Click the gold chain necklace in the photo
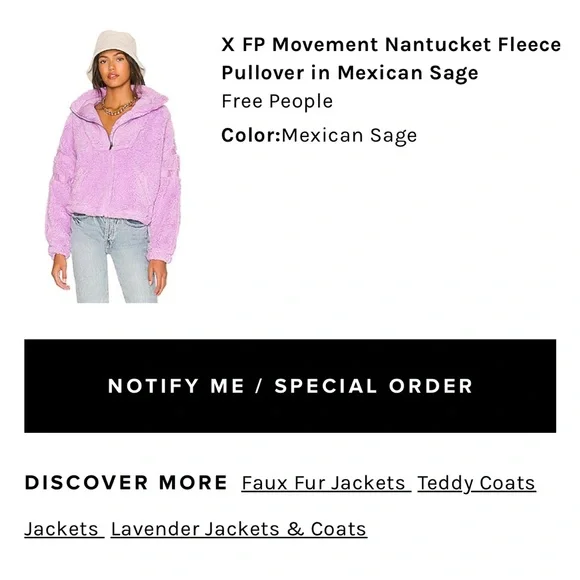The width and height of the screenshot is (580, 580). pyautogui.click(x=117, y=108)
